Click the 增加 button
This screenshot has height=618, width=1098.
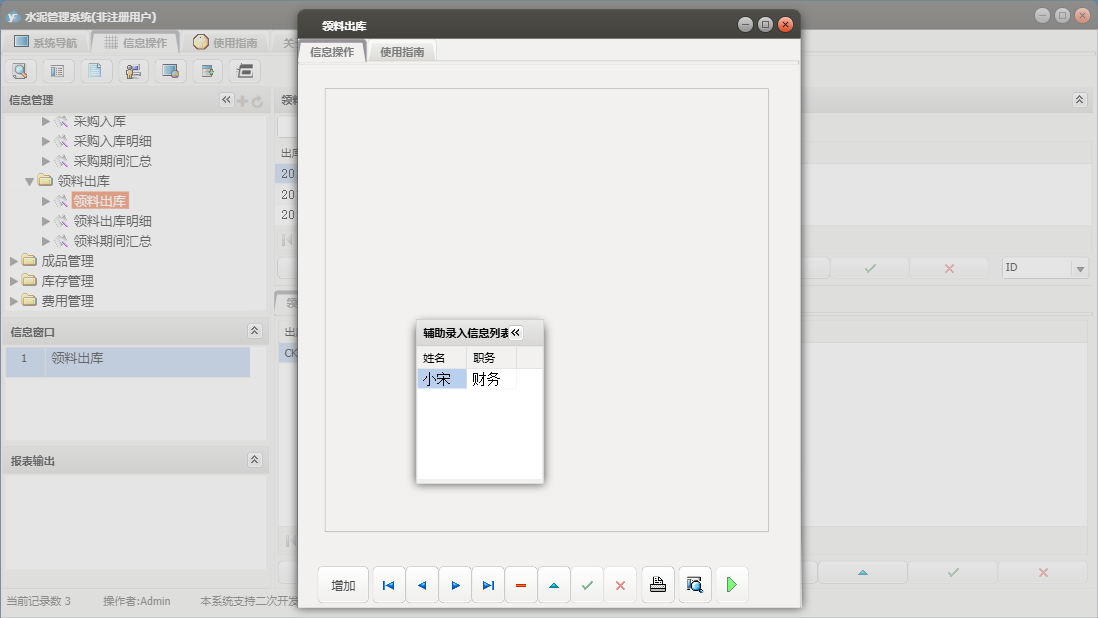click(x=343, y=585)
